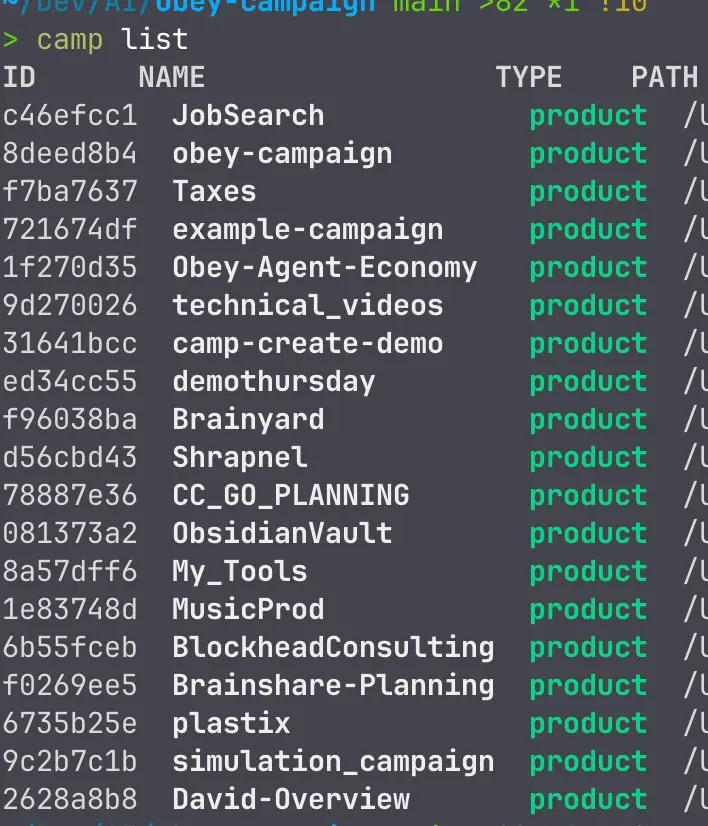Click 'product' type in the Shrapnel row
Image resolution: width=708 pixels, height=826 pixels.
[x=588, y=459]
